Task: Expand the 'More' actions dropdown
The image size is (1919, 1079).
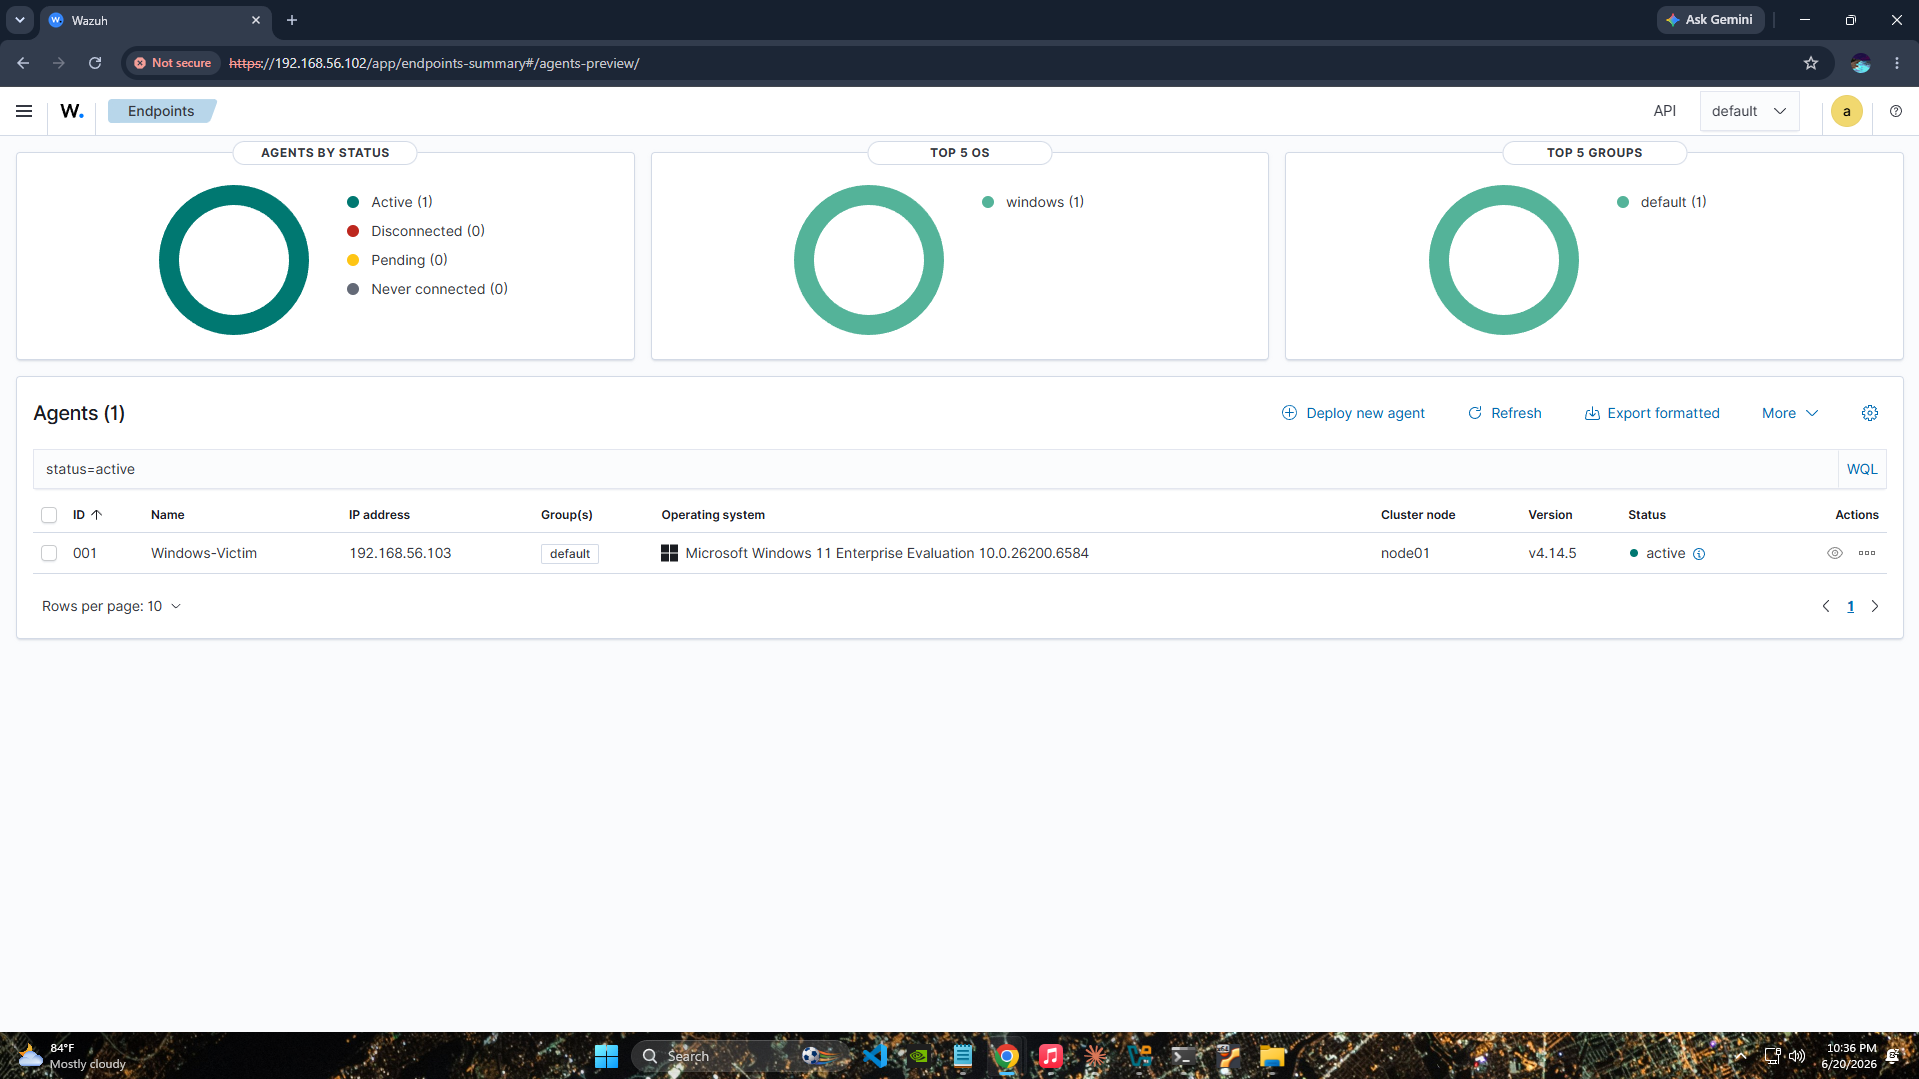Action: click(1789, 413)
